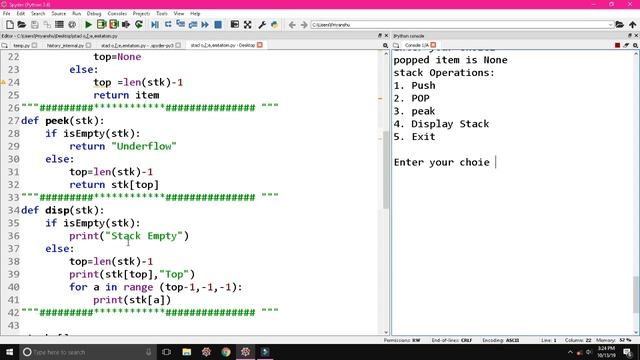Open the Search menu
640x360 pixels.
[38, 13]
